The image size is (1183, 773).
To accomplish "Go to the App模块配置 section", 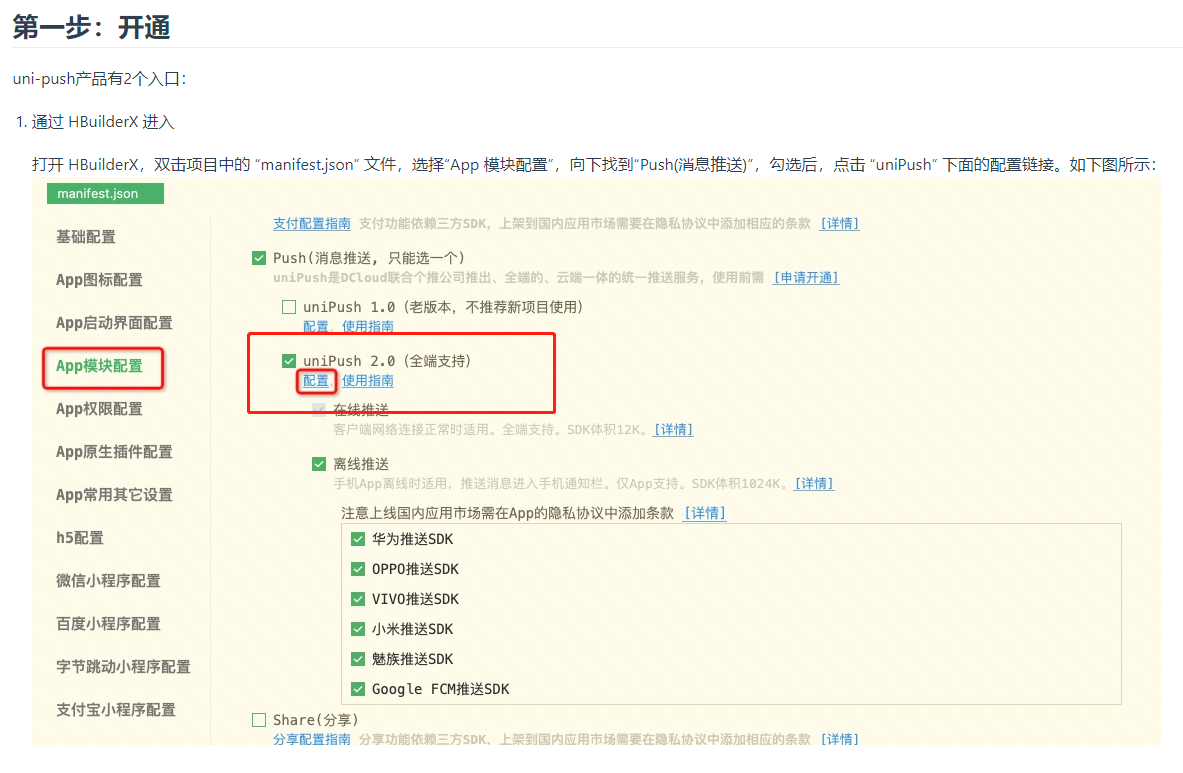I will tap(99, 366).
